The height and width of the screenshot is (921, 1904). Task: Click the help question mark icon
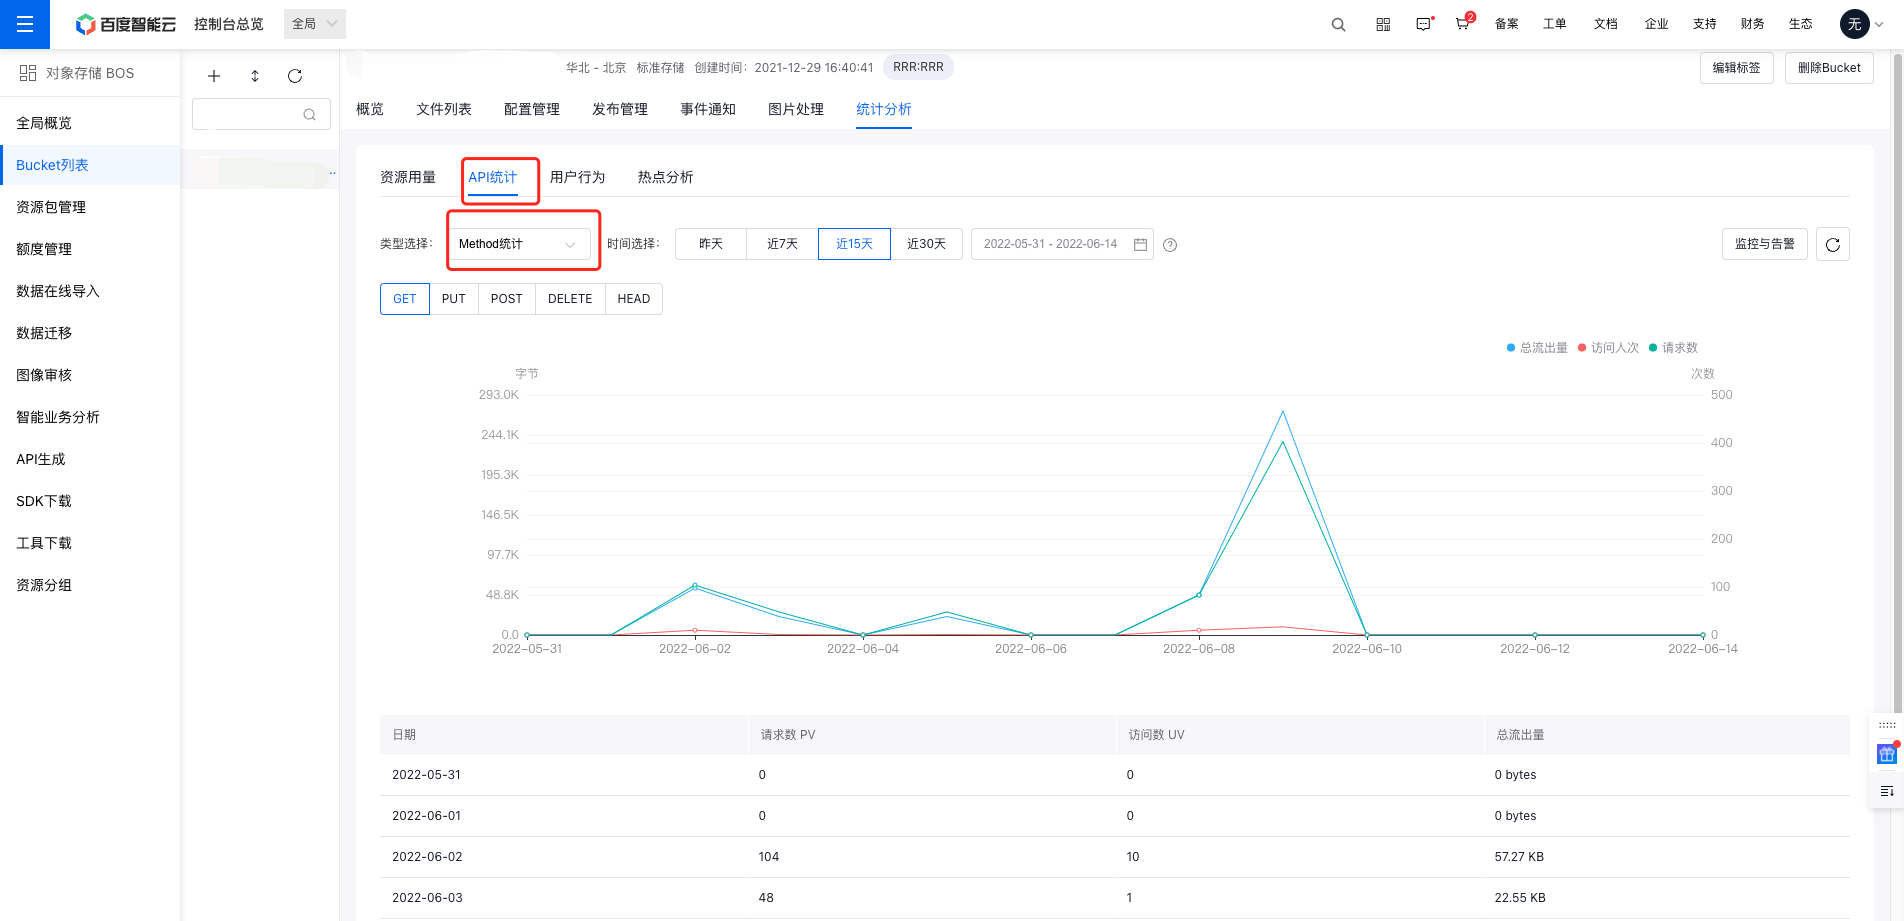pyautogui.click(x=1170, y=245)
